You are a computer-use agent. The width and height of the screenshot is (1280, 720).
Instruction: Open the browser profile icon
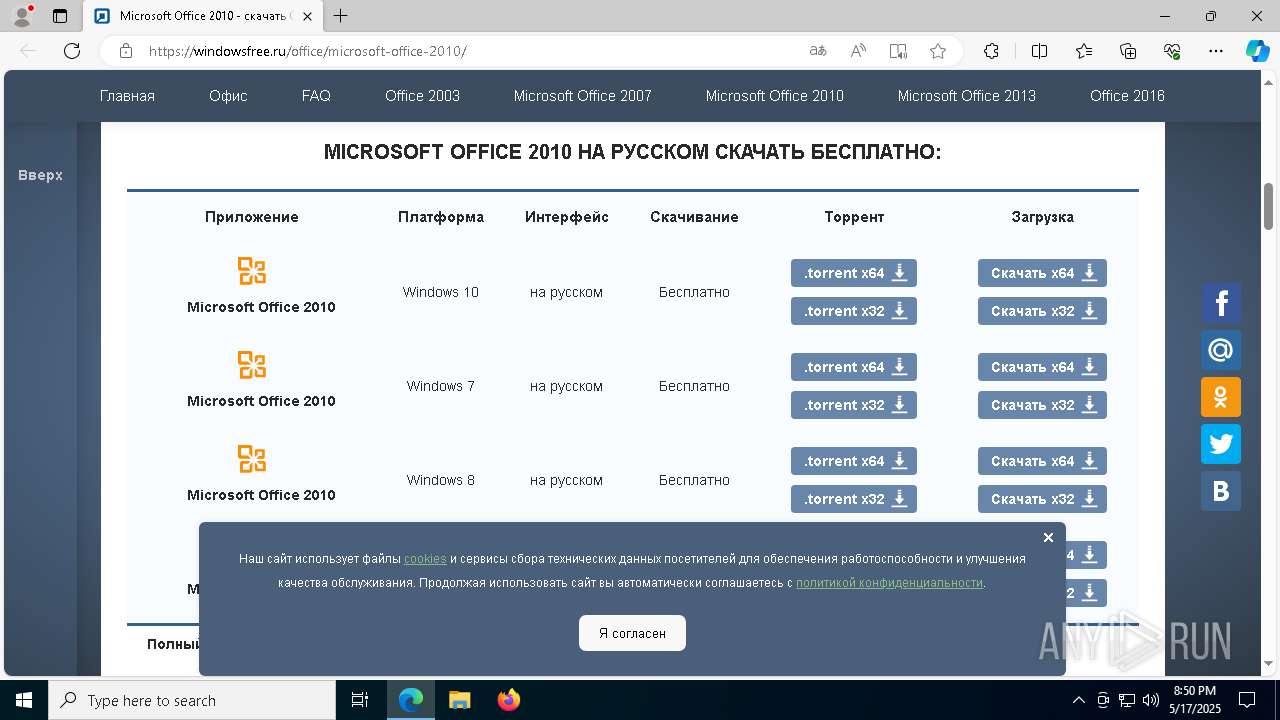click(x=22, y=16)
